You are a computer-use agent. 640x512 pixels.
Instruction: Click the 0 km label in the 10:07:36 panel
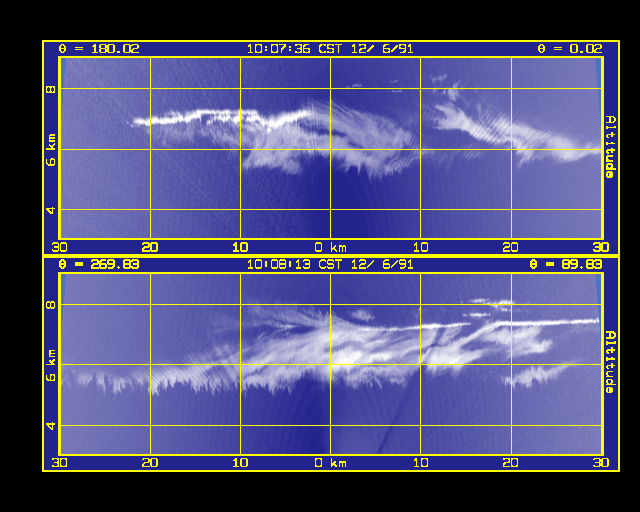[331, 247]
